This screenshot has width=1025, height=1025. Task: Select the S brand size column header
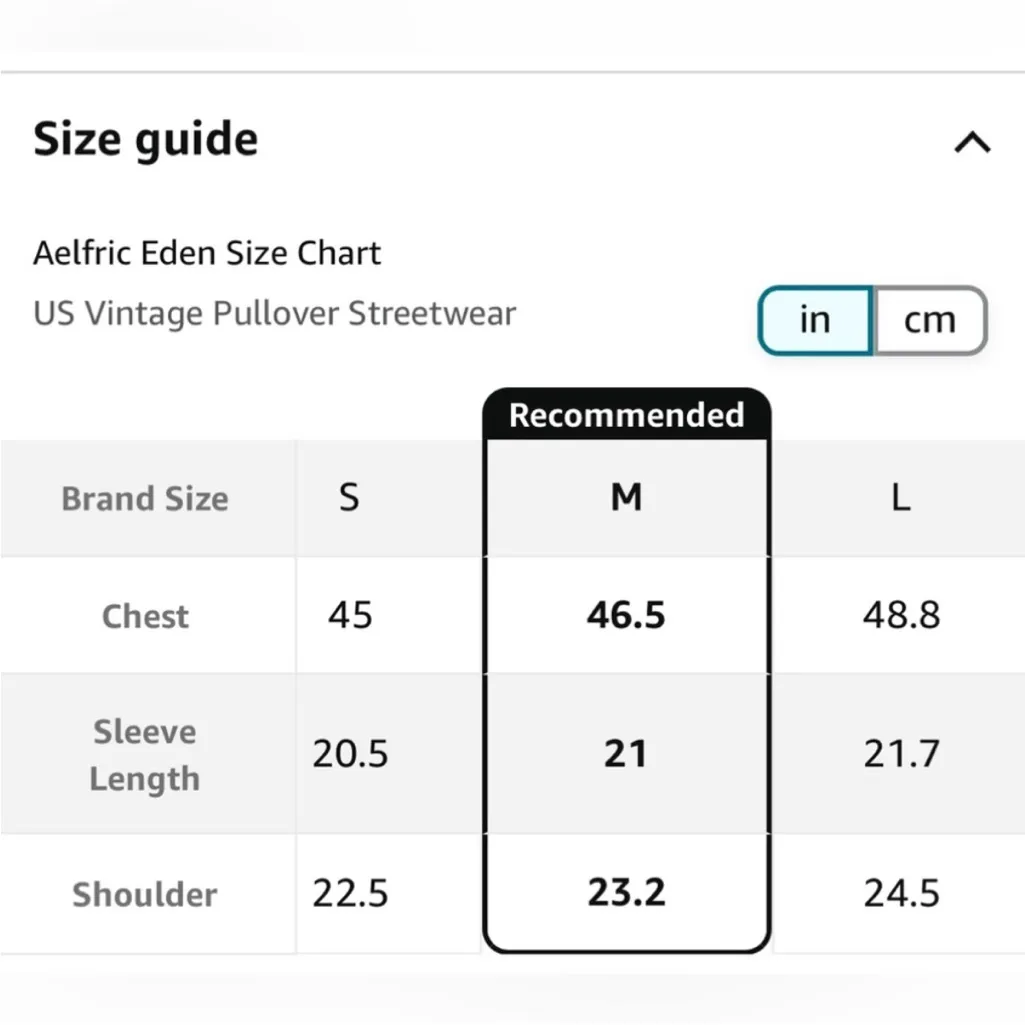[348, 497]
